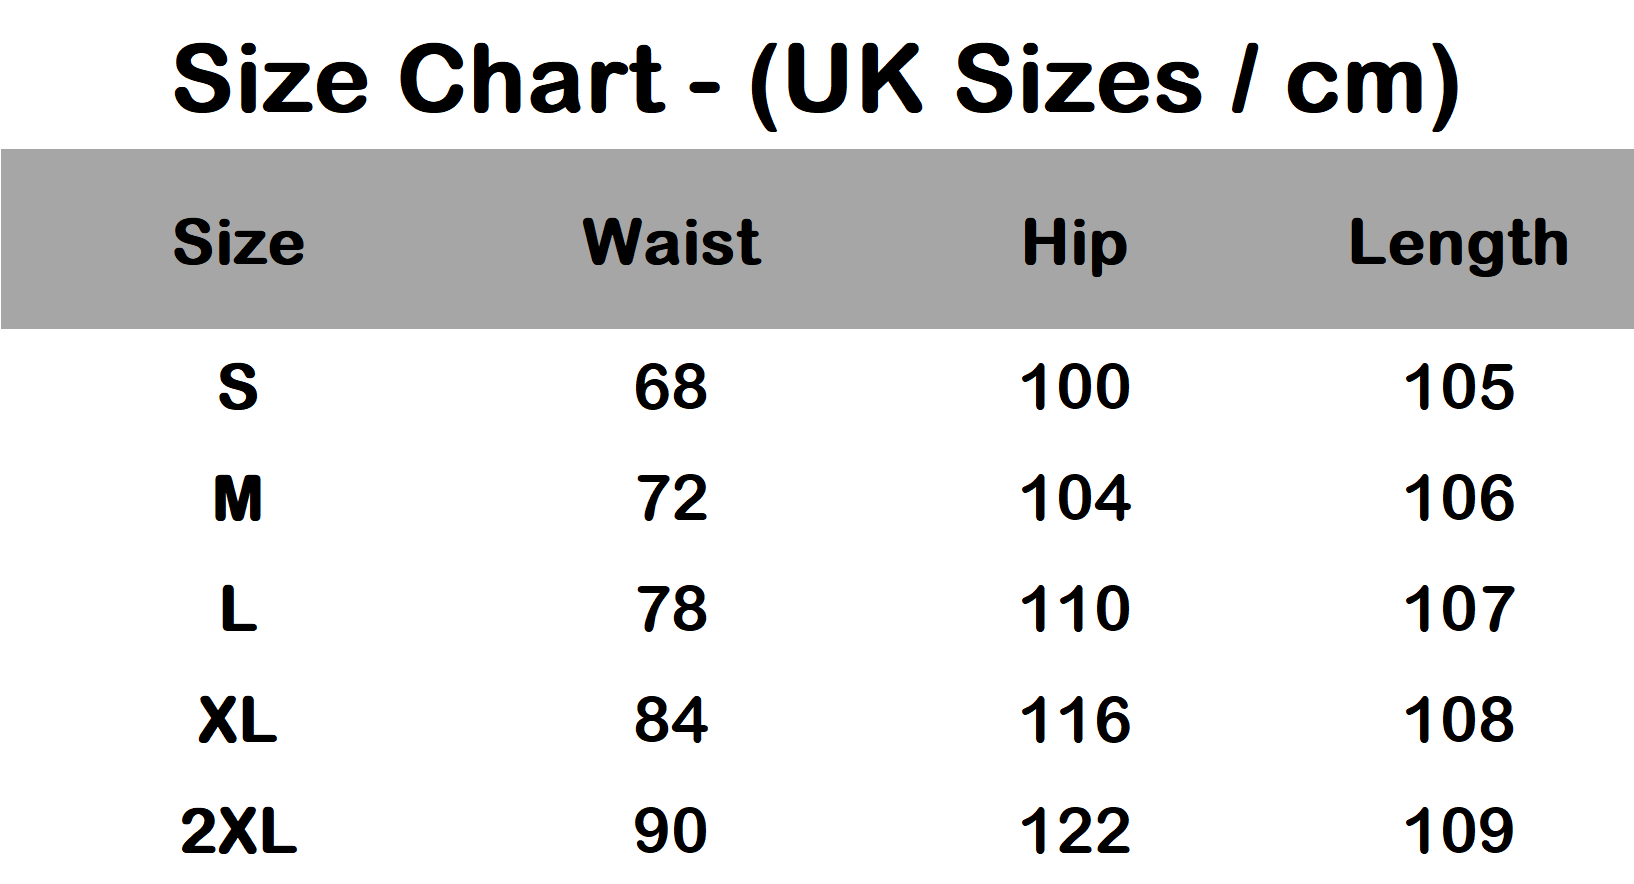Click the Size column header
The width and height of the screenshot is (1634, 884).
click(x=239, y=242)
